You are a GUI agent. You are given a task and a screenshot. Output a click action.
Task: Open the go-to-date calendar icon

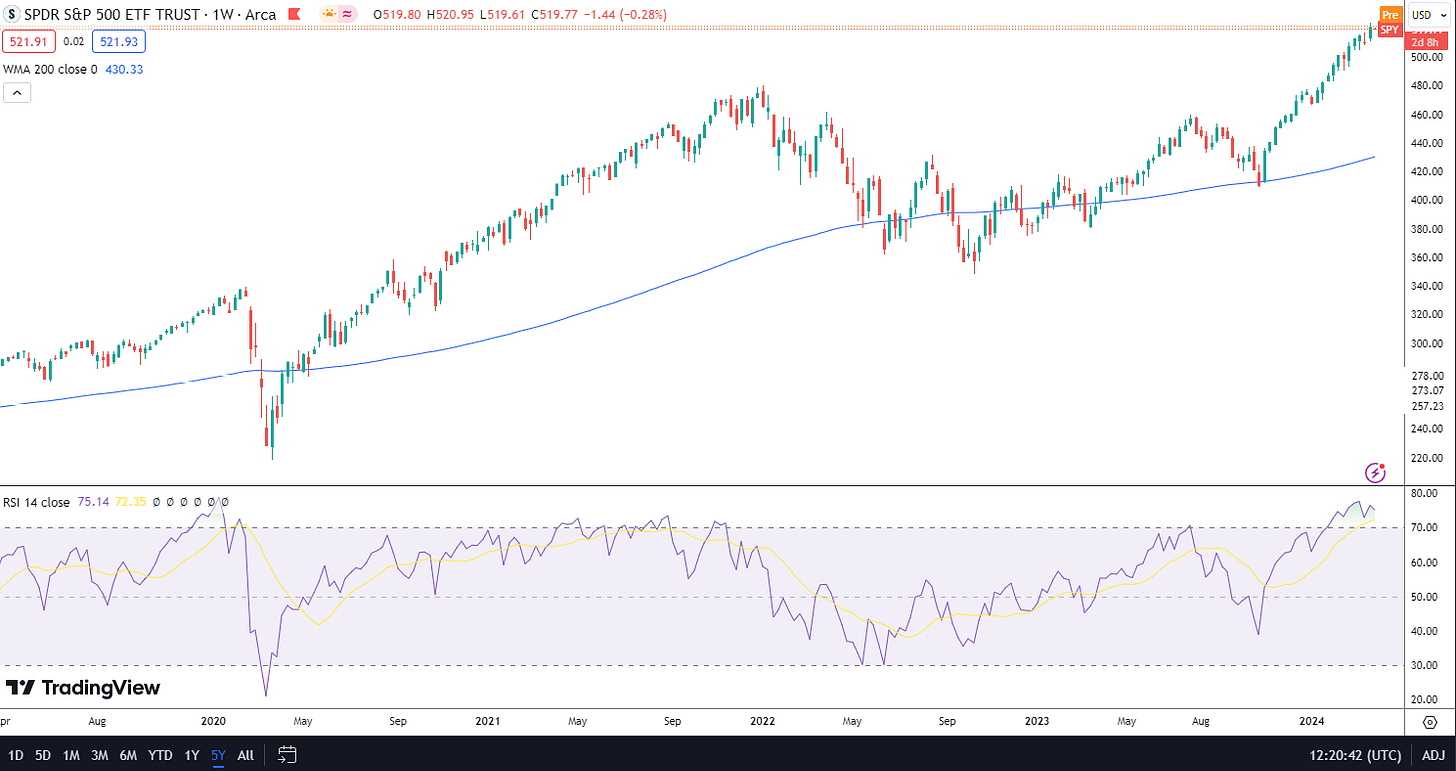click(x=287, y=754)
